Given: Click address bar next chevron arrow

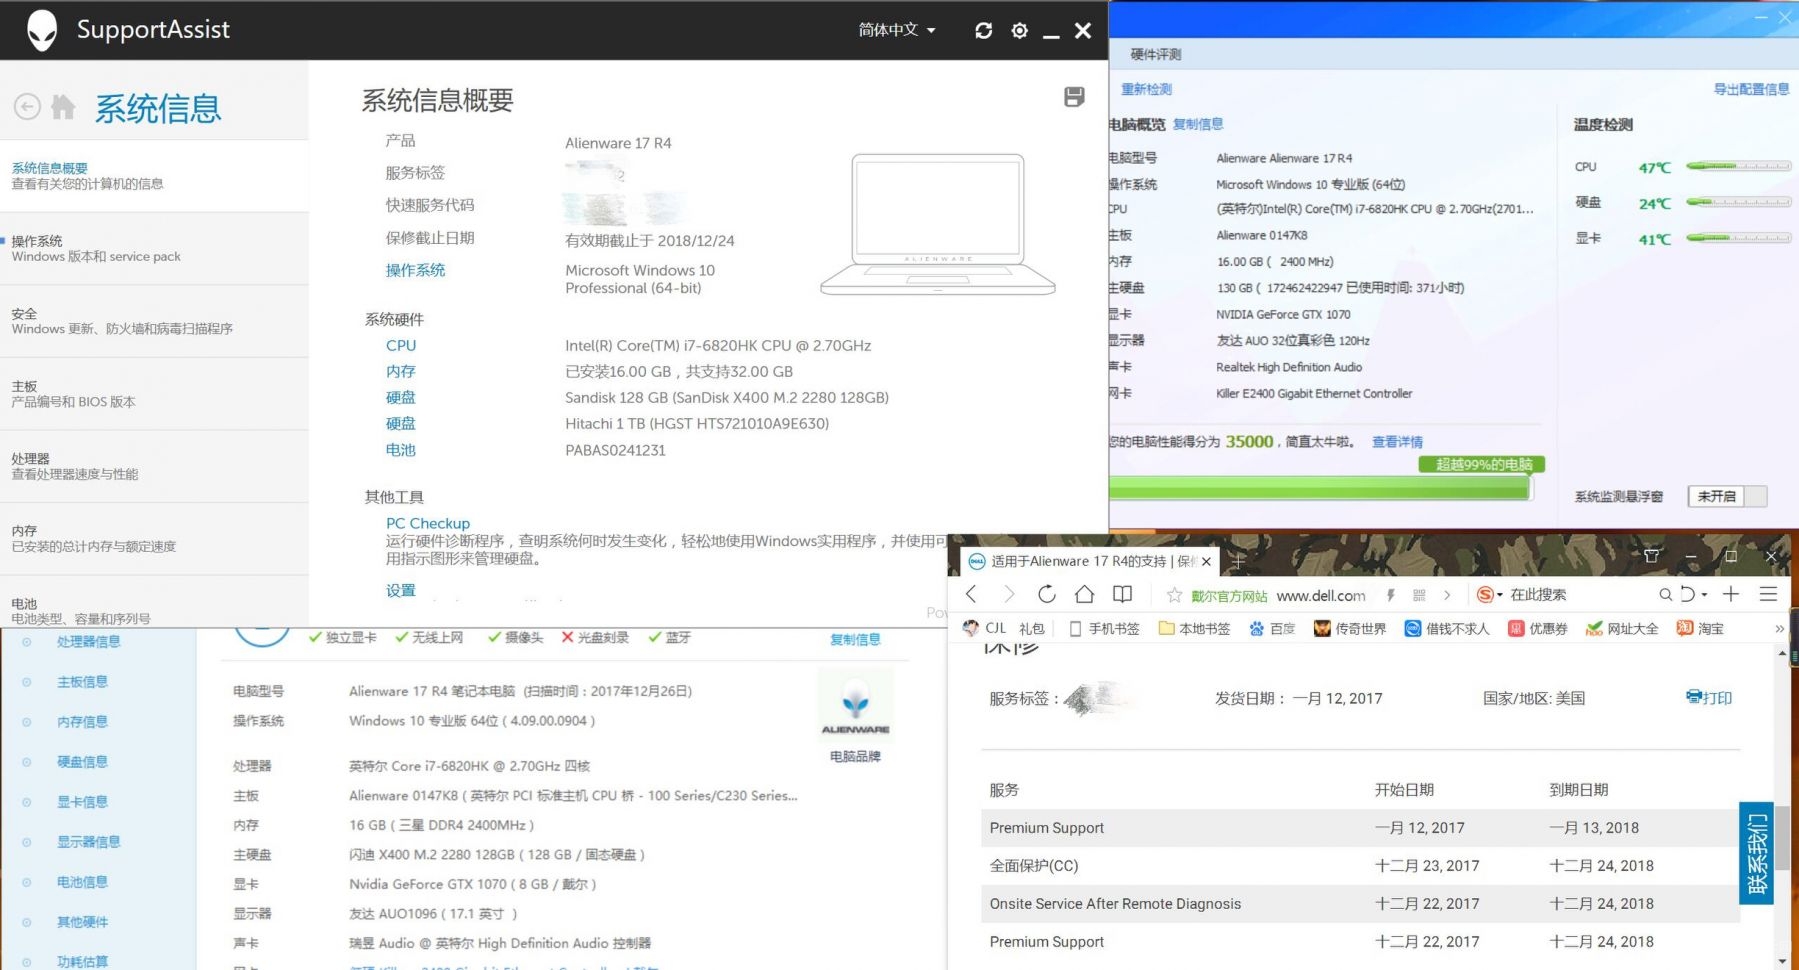Looking at the screenshot, I should pos(1447,595).
